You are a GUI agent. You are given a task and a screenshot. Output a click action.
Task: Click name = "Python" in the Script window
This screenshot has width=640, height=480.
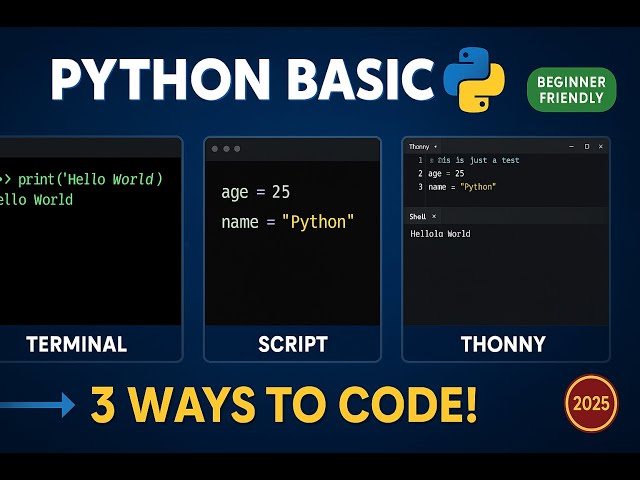pos(287,222)
